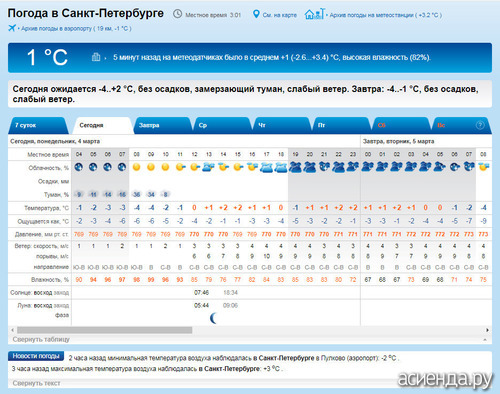Open the Завтра forecast tab
Image resolution: width=500 pixels, height=394 pixels.
tap(162, 125)
